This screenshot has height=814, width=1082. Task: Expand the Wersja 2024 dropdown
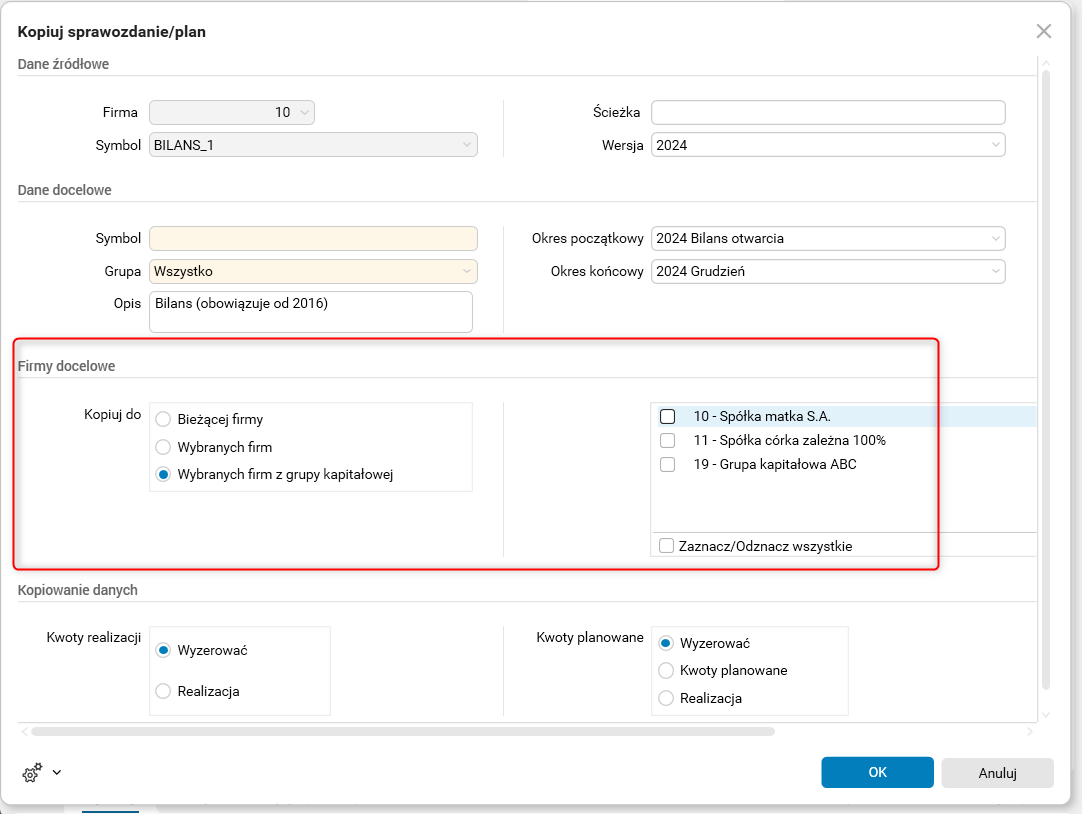996,145
